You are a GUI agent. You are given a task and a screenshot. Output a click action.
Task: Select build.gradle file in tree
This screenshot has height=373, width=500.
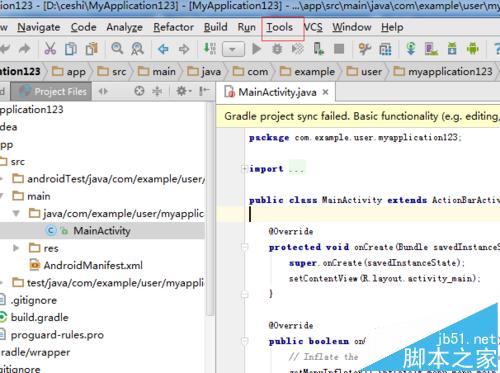[x=39, y=317]
